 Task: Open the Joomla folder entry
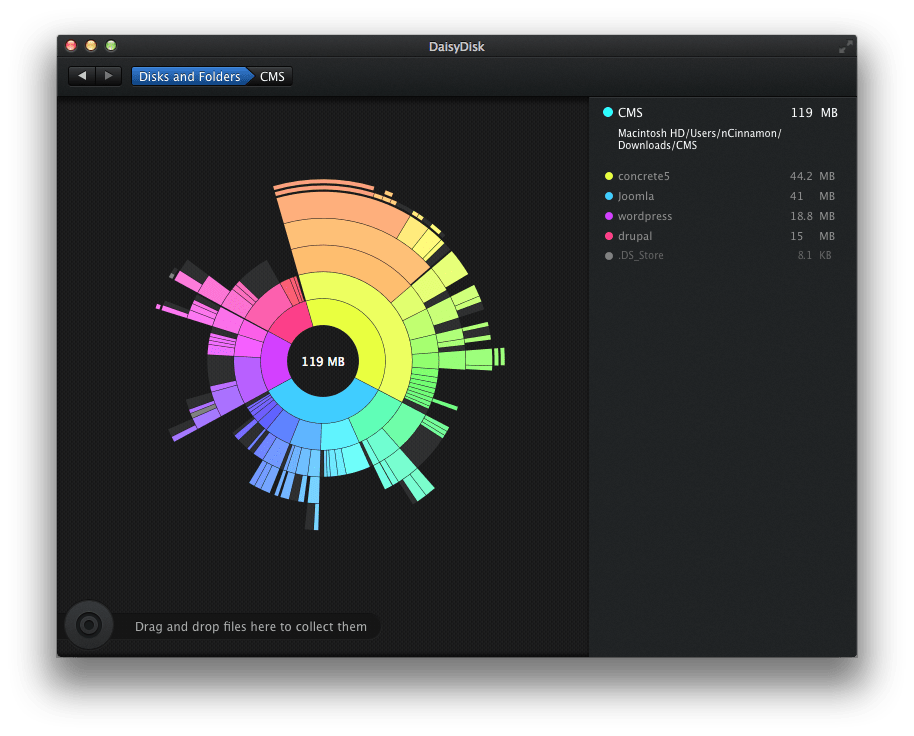coord(636,196)
